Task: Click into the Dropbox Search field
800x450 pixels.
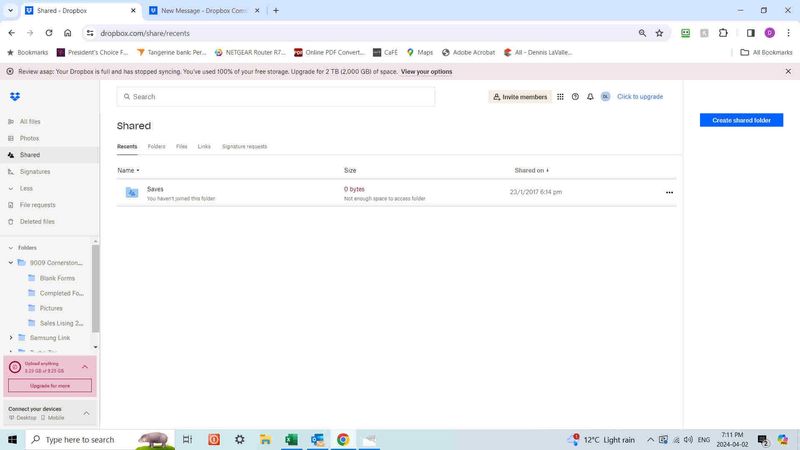Action: 280,97
